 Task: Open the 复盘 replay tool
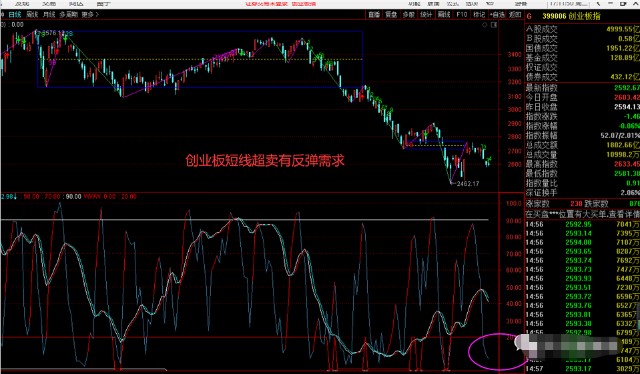tap(391, 15)
